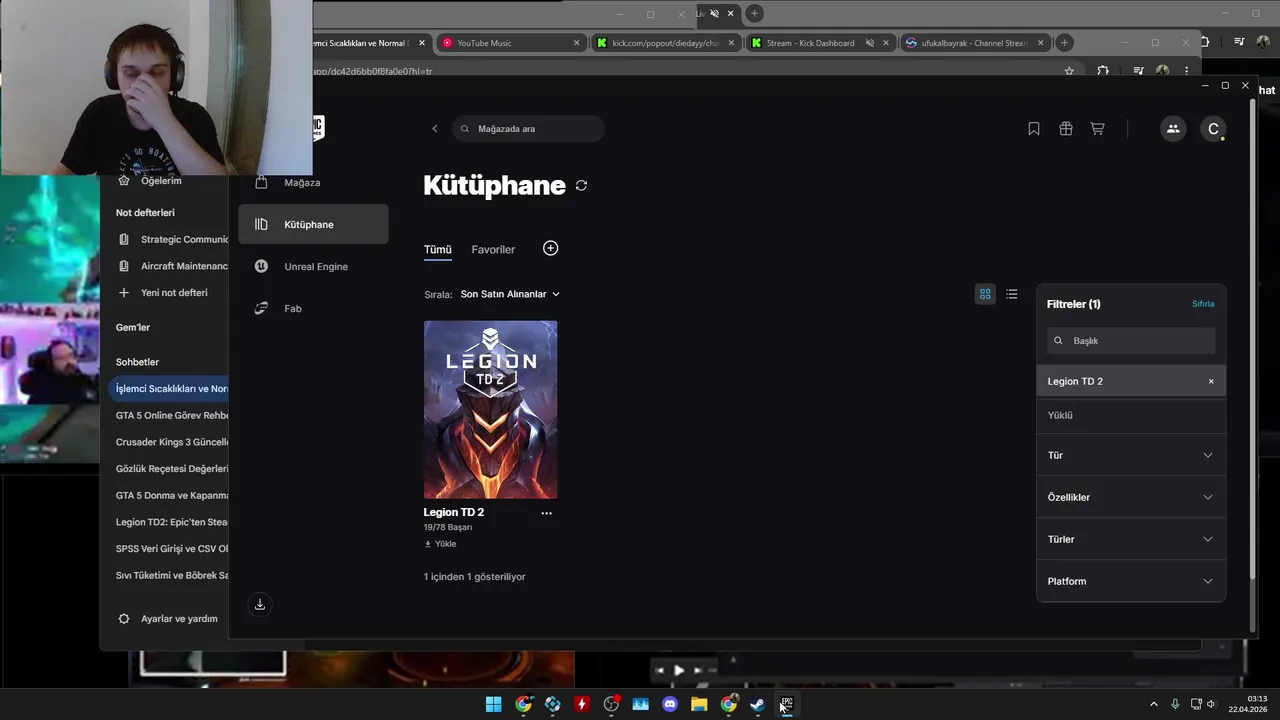Image resolution: width=1280 pixels, height=720 pixels.
Task: Click the Mağazada ara search box
Action: click(x=529, y=129)
